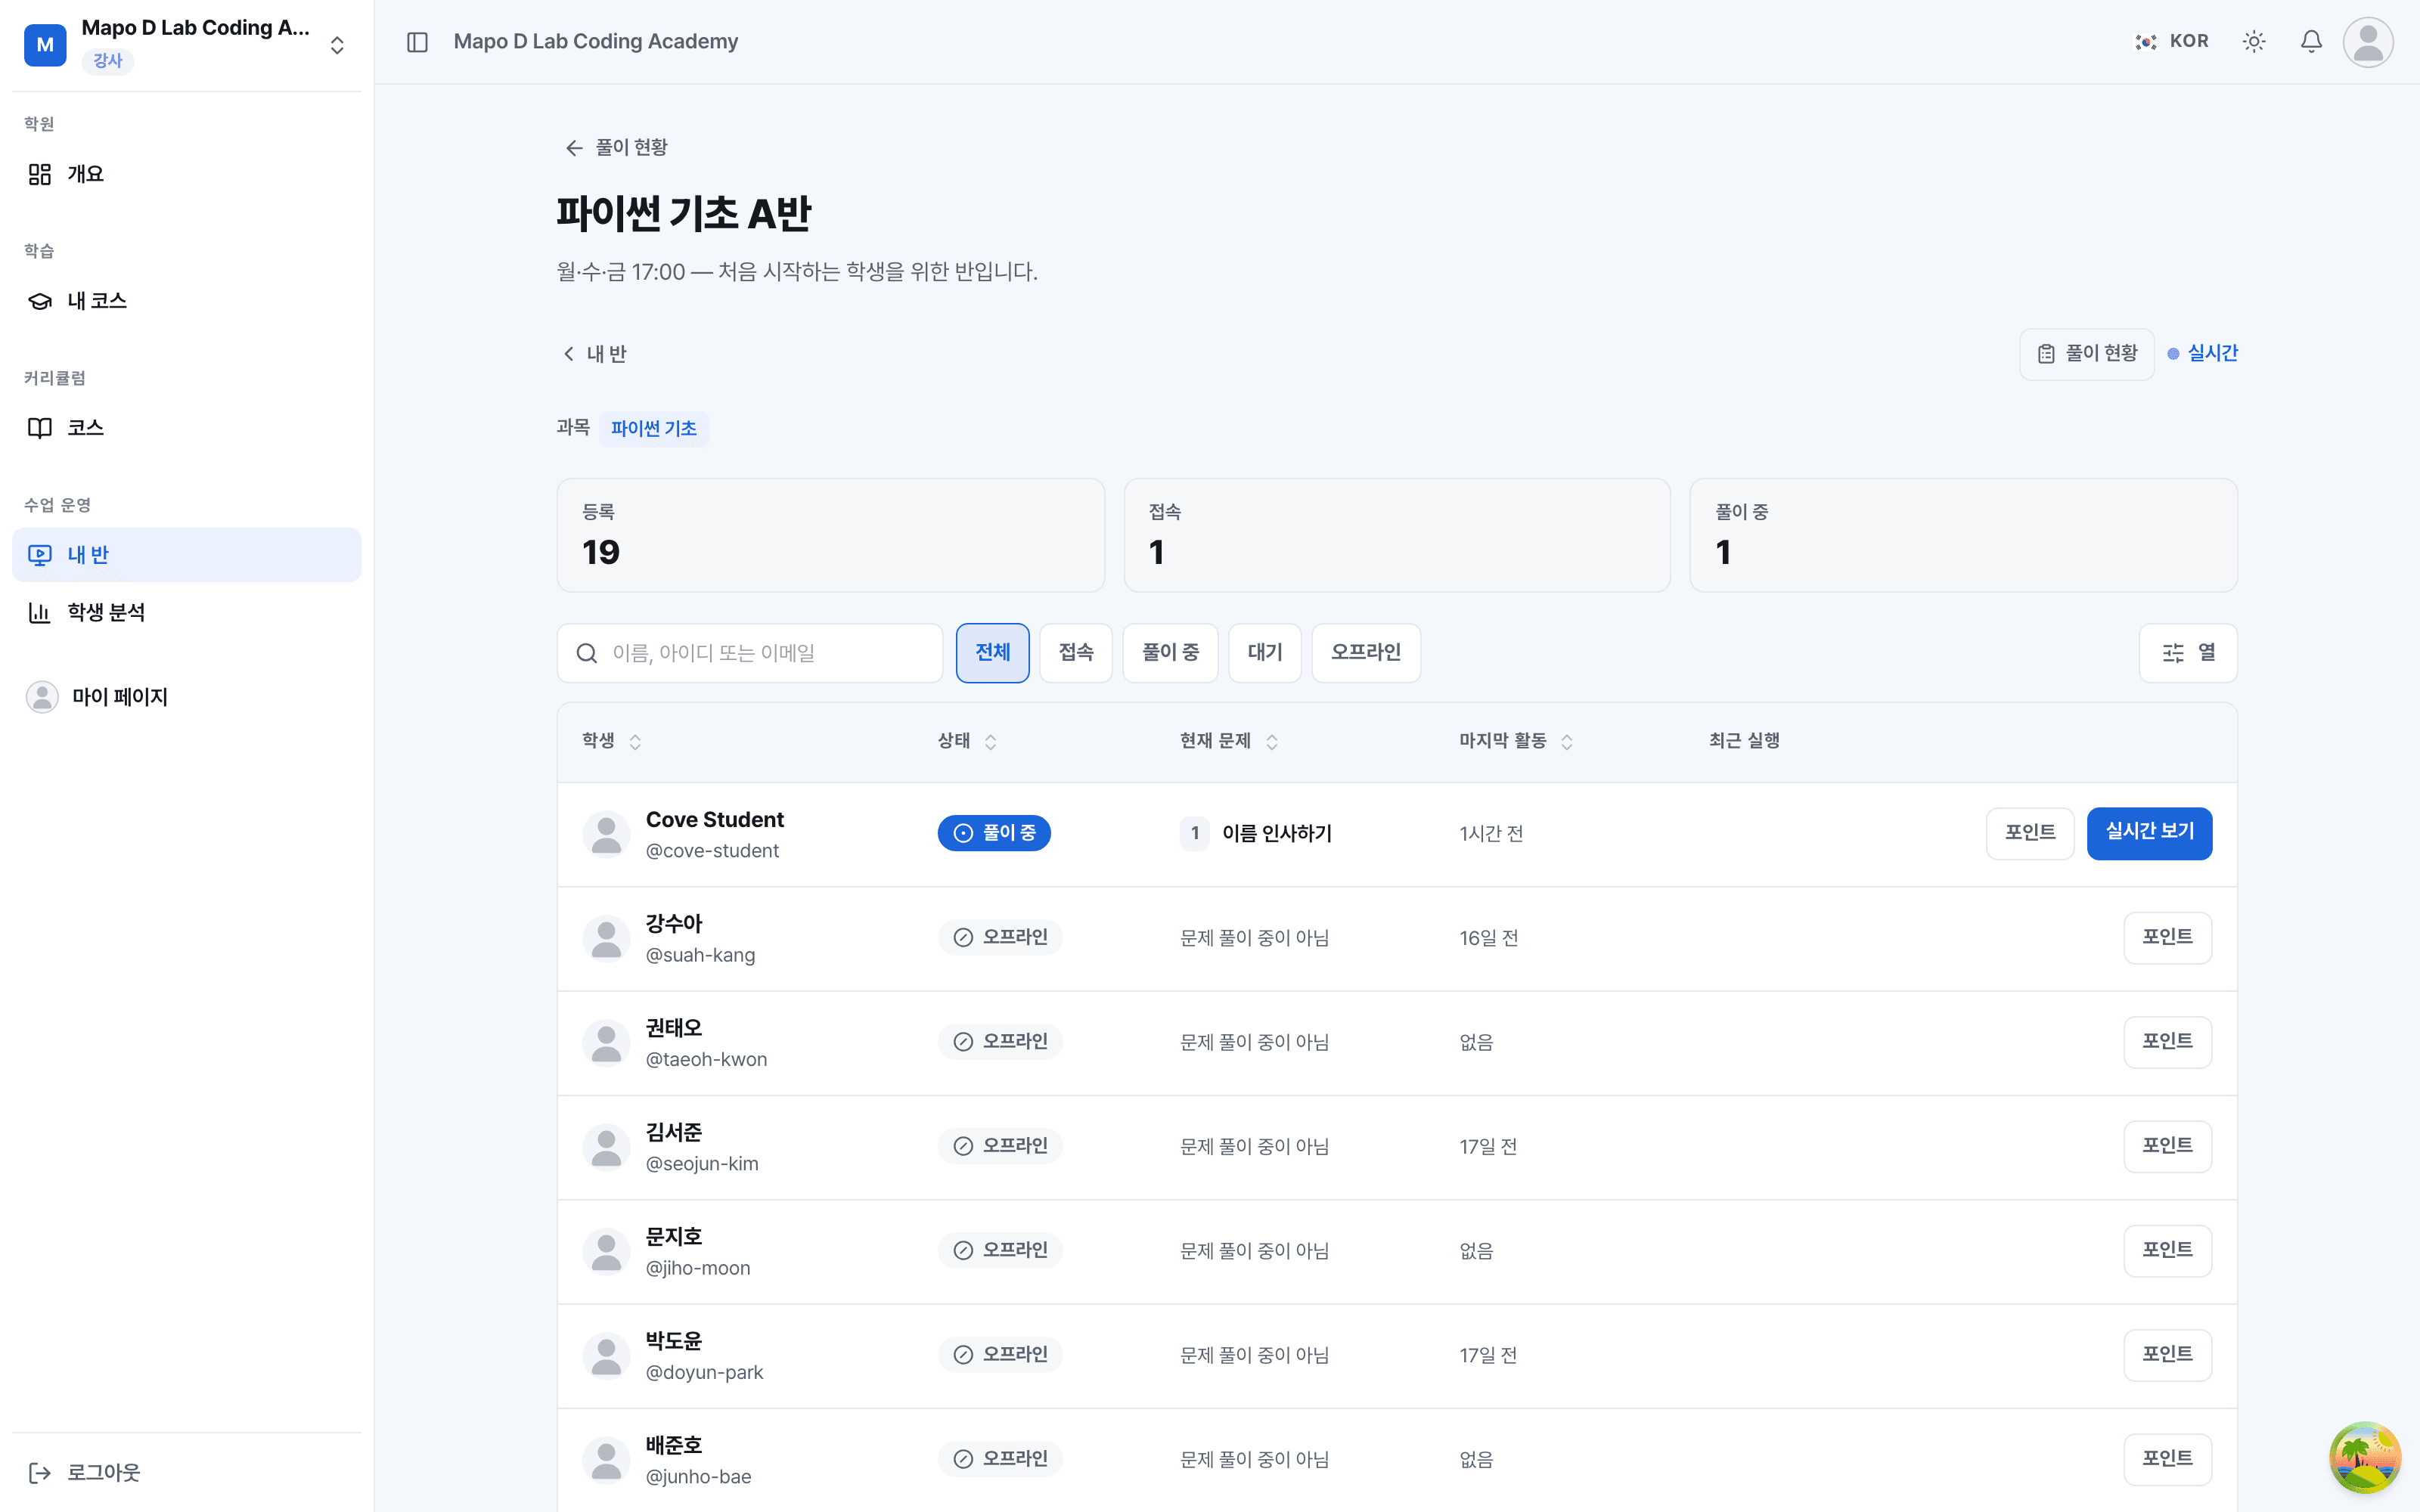2420x1512 pixels.
Task: Filter students by 오프라인
Action: 1366,653
